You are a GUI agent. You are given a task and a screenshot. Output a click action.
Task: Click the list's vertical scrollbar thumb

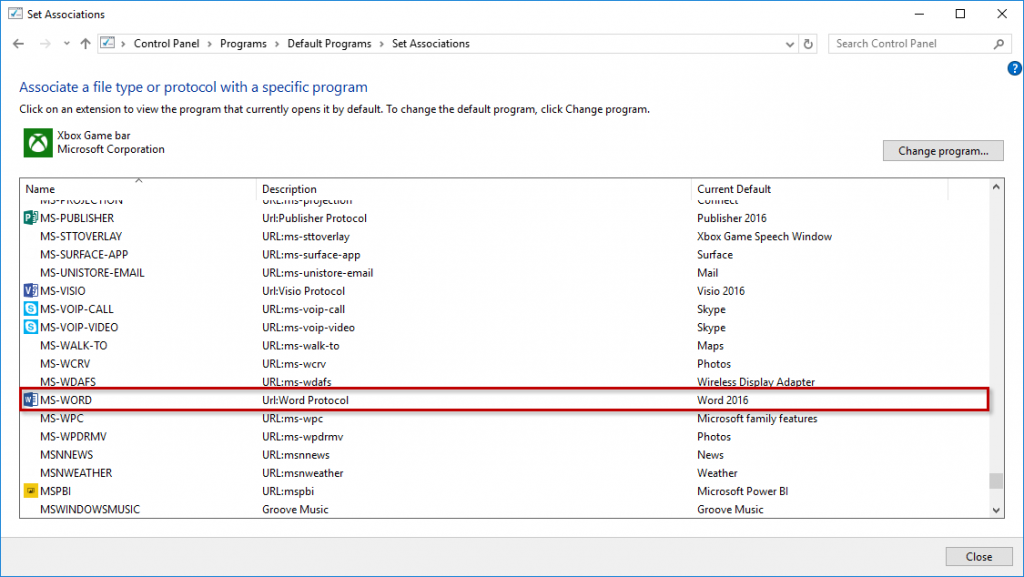point(995,481)
